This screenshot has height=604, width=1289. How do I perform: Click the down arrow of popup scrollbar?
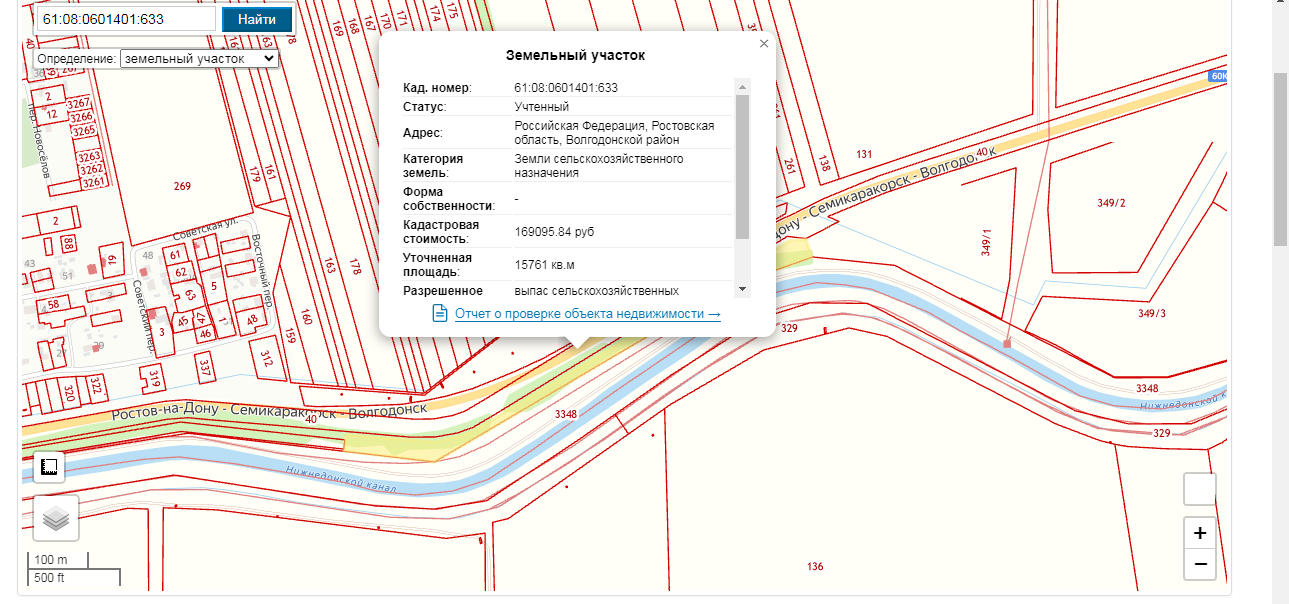point(742,289)
